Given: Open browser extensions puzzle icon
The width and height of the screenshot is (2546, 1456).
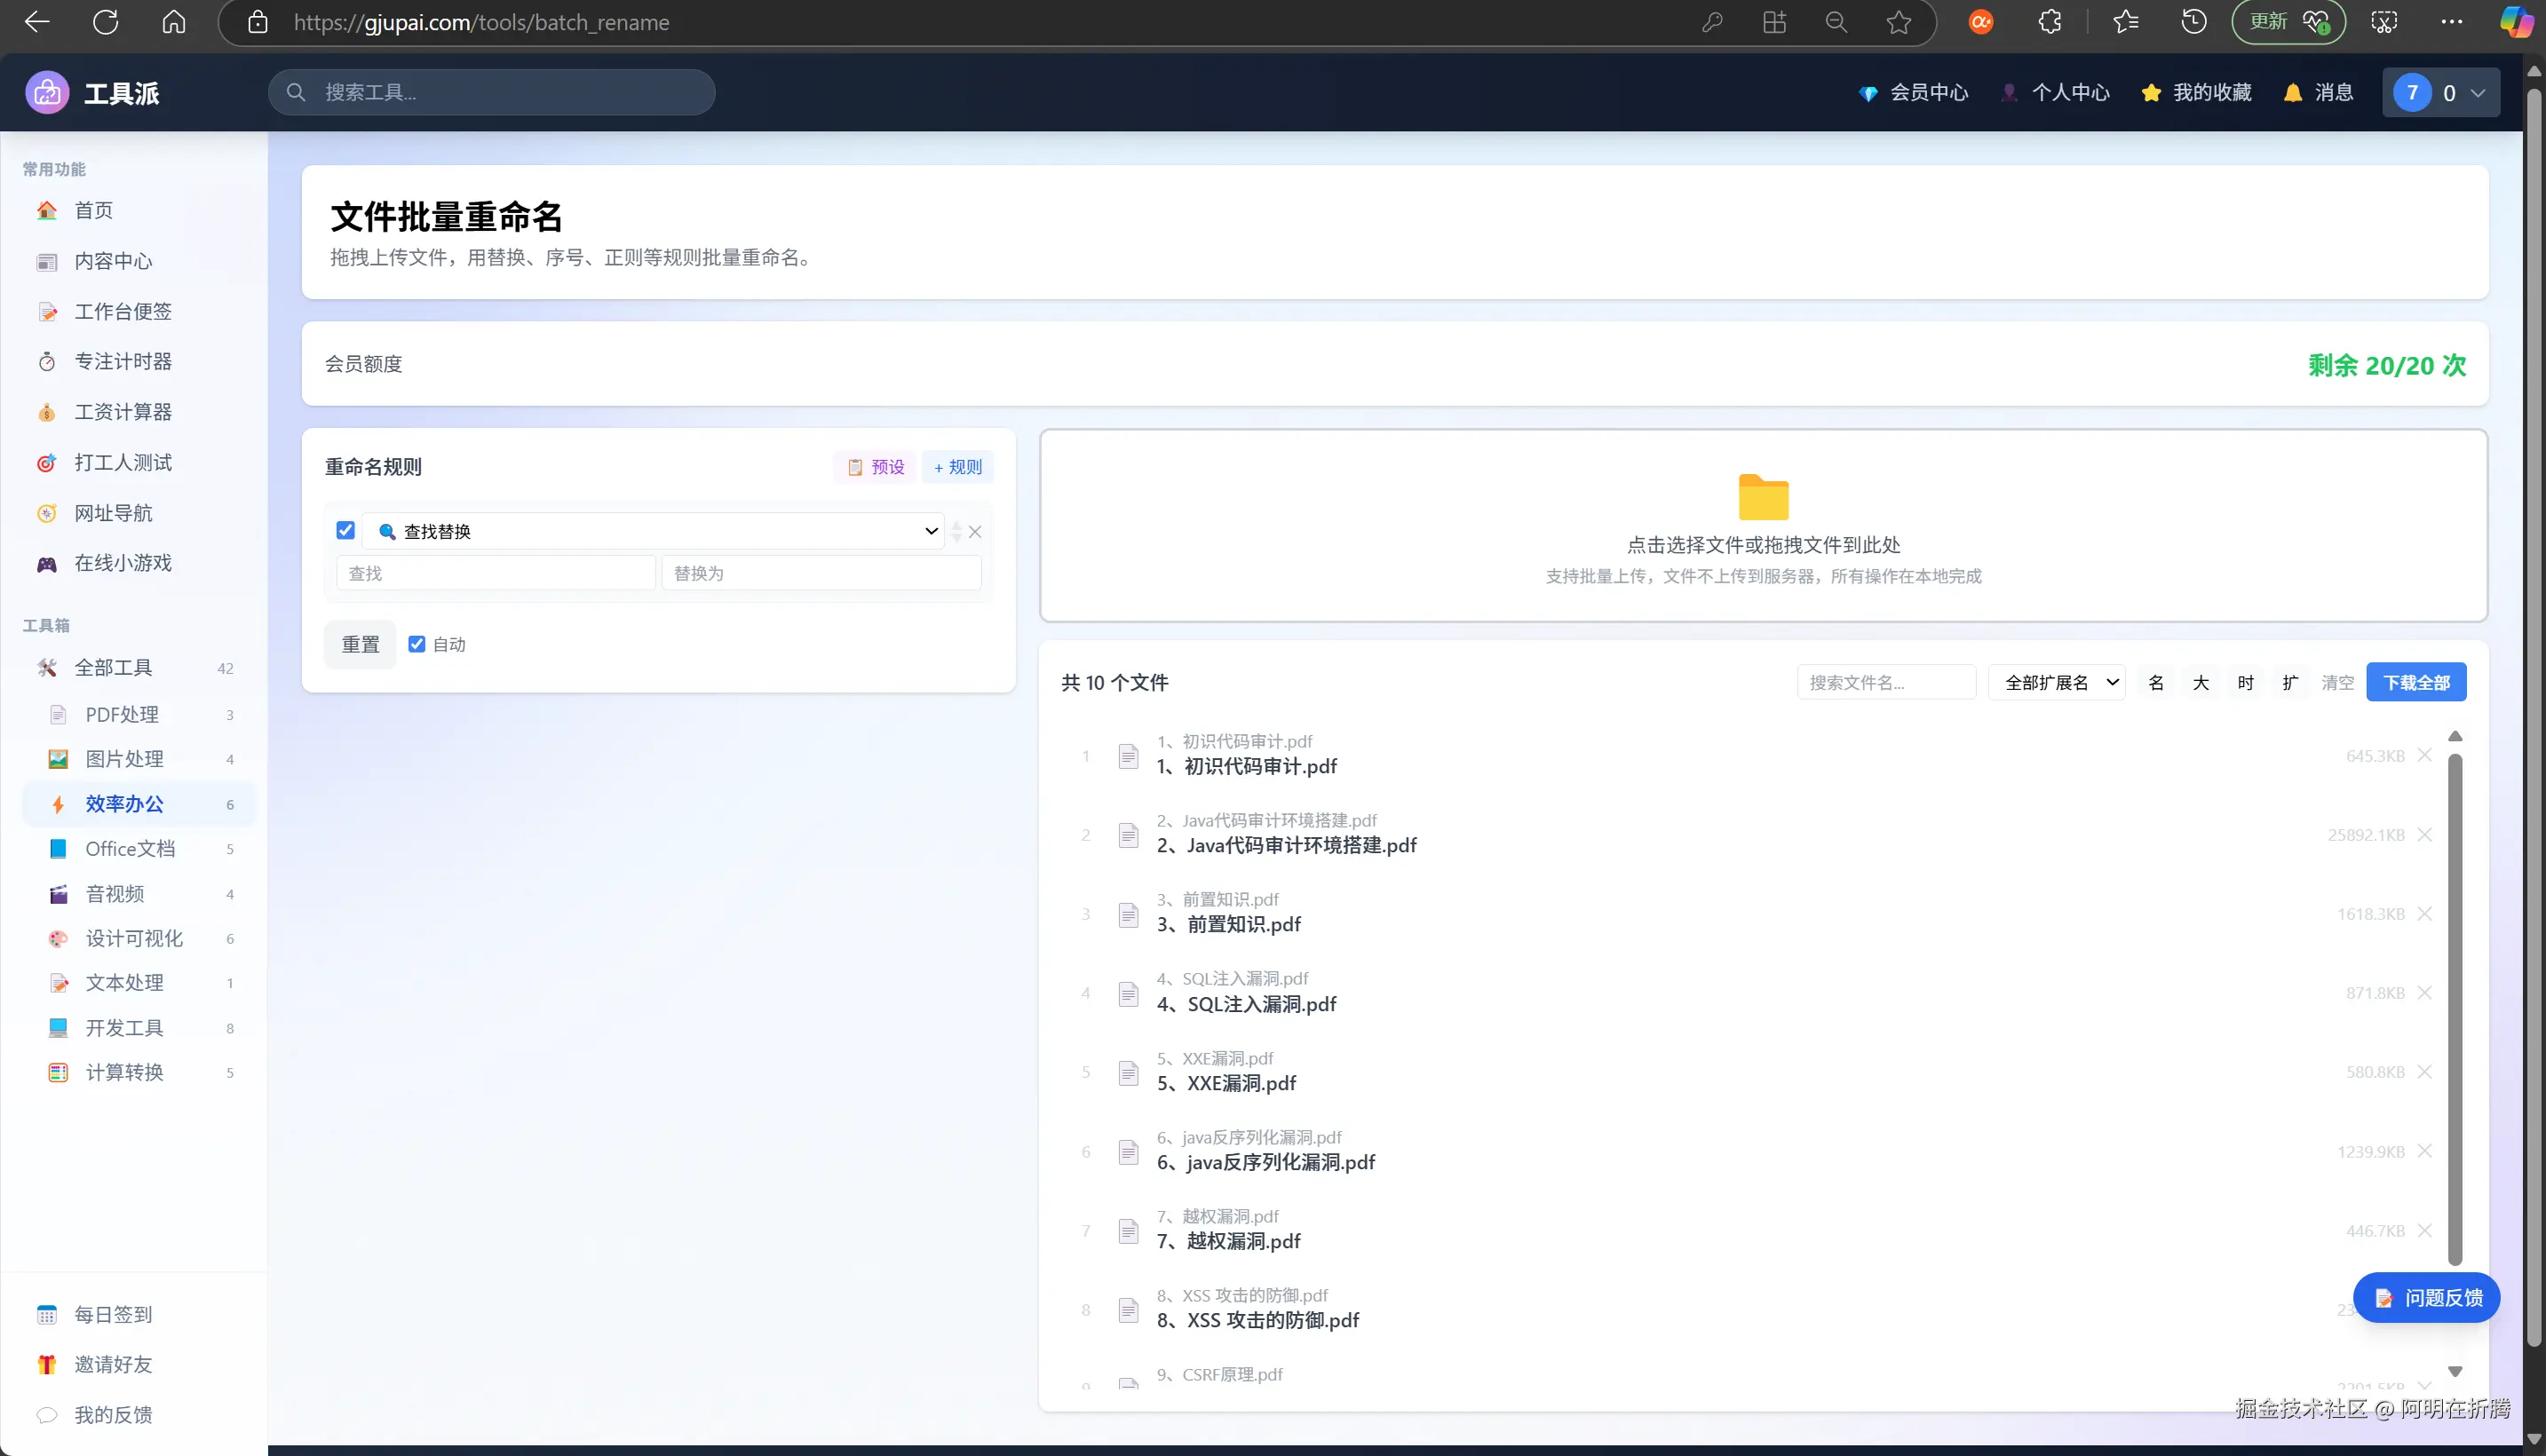Looking at the screenshot, I should coord(2050,22).
